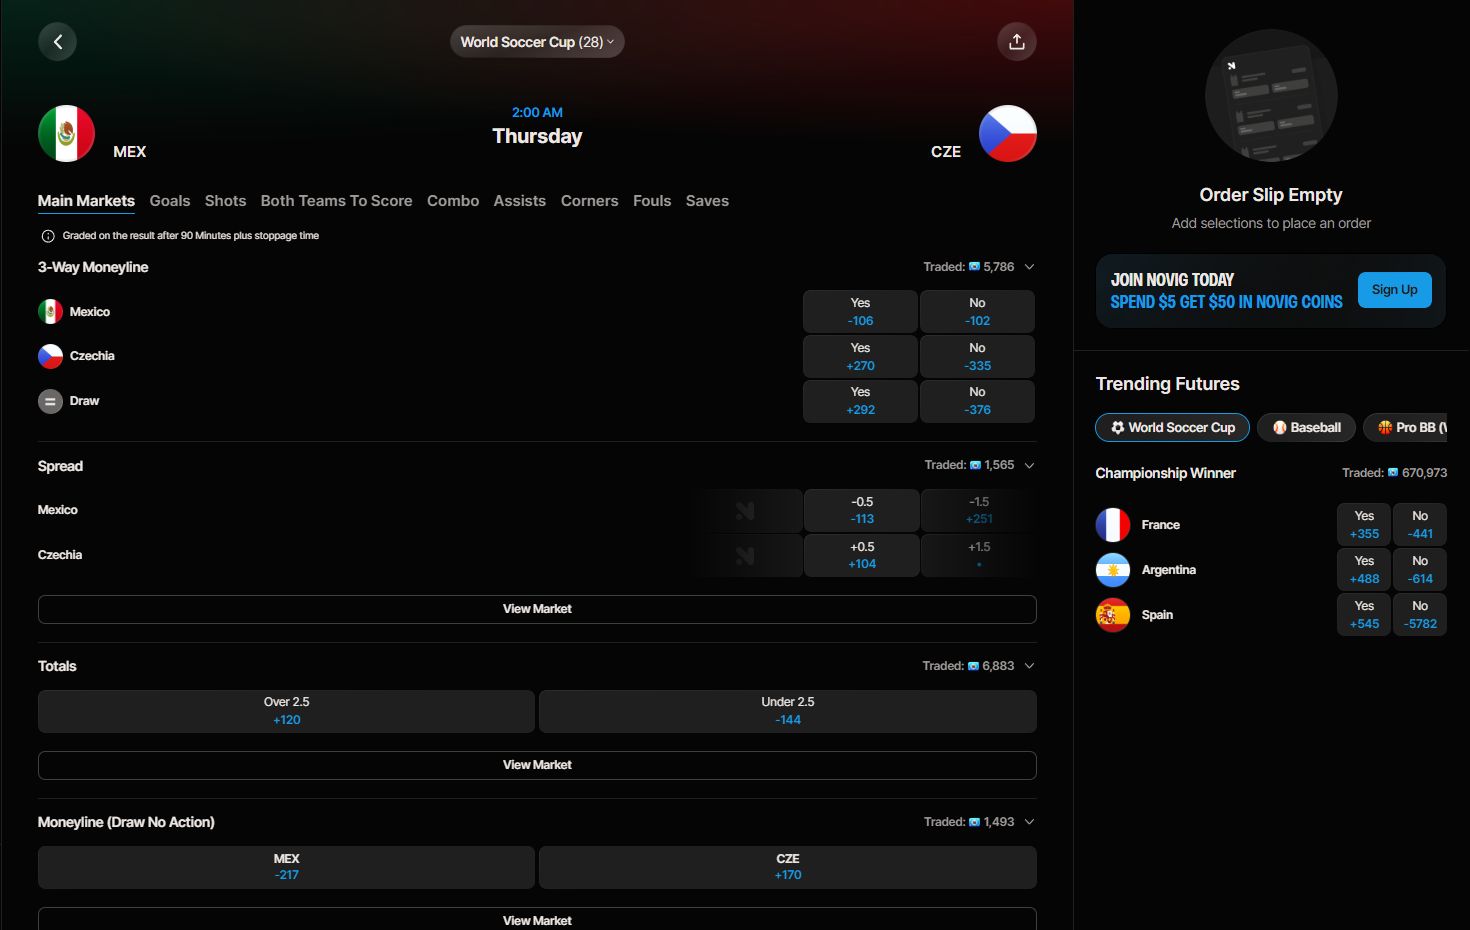The width and height of the screenshot is (1470, 930).
Task: Click View Market under Draw No Action
Action: point(537,919)
